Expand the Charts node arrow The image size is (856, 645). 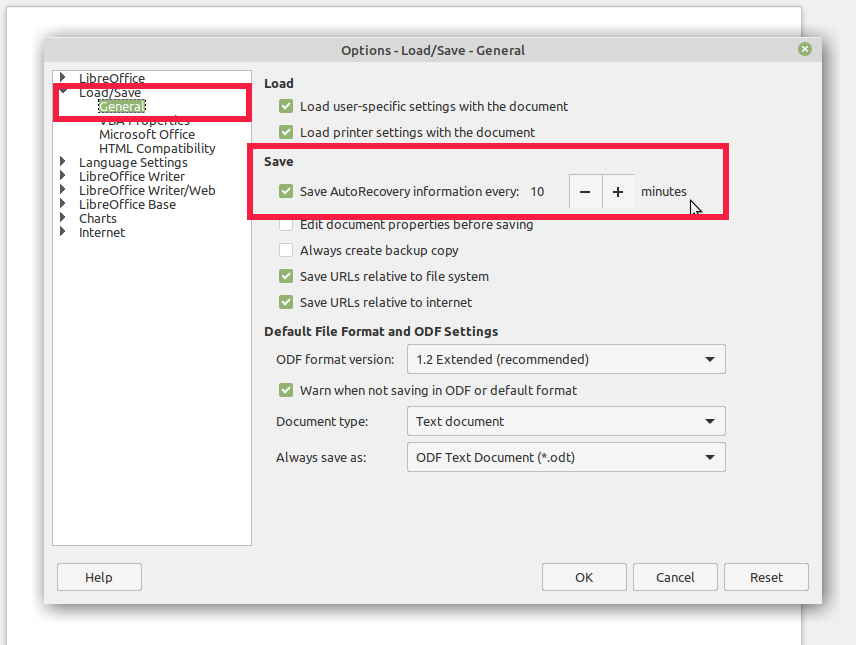pos(63,217)
